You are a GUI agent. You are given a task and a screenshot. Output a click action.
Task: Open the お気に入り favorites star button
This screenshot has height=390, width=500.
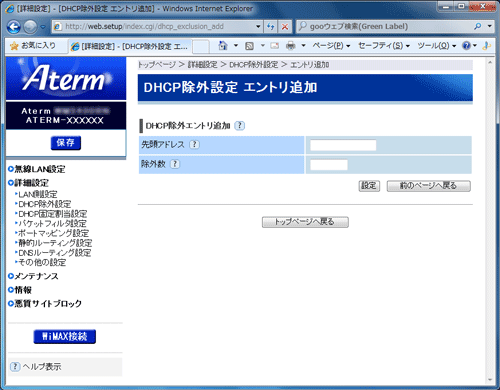[33, 46]
